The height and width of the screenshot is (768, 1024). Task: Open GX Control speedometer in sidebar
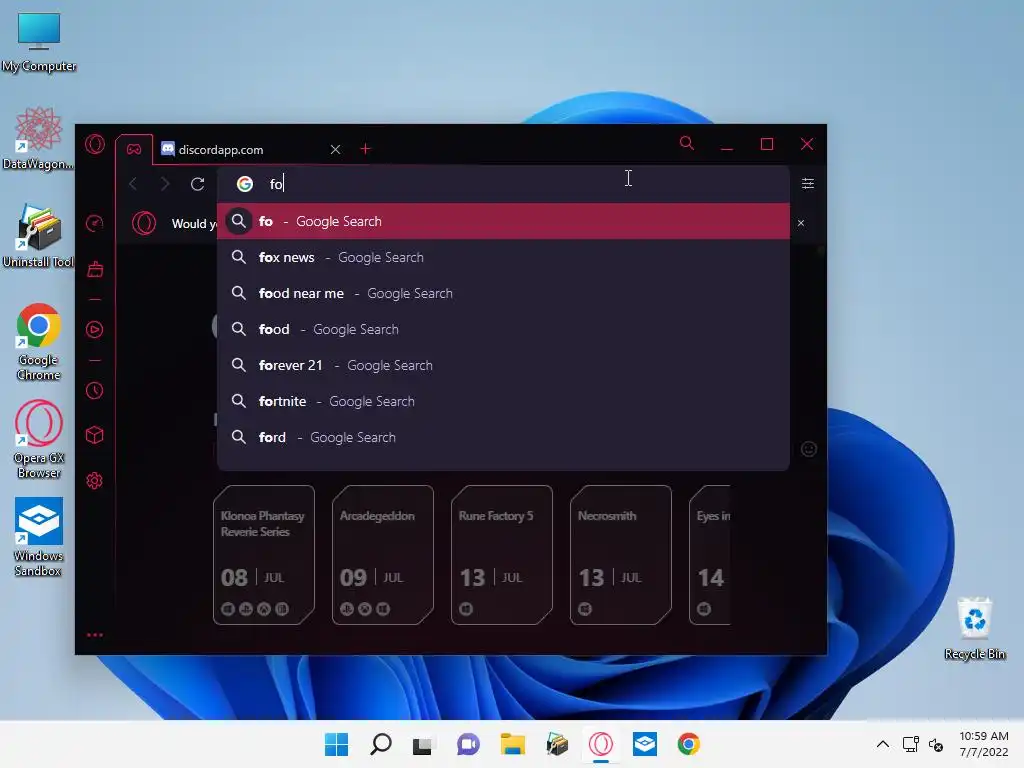coord(95,223)
